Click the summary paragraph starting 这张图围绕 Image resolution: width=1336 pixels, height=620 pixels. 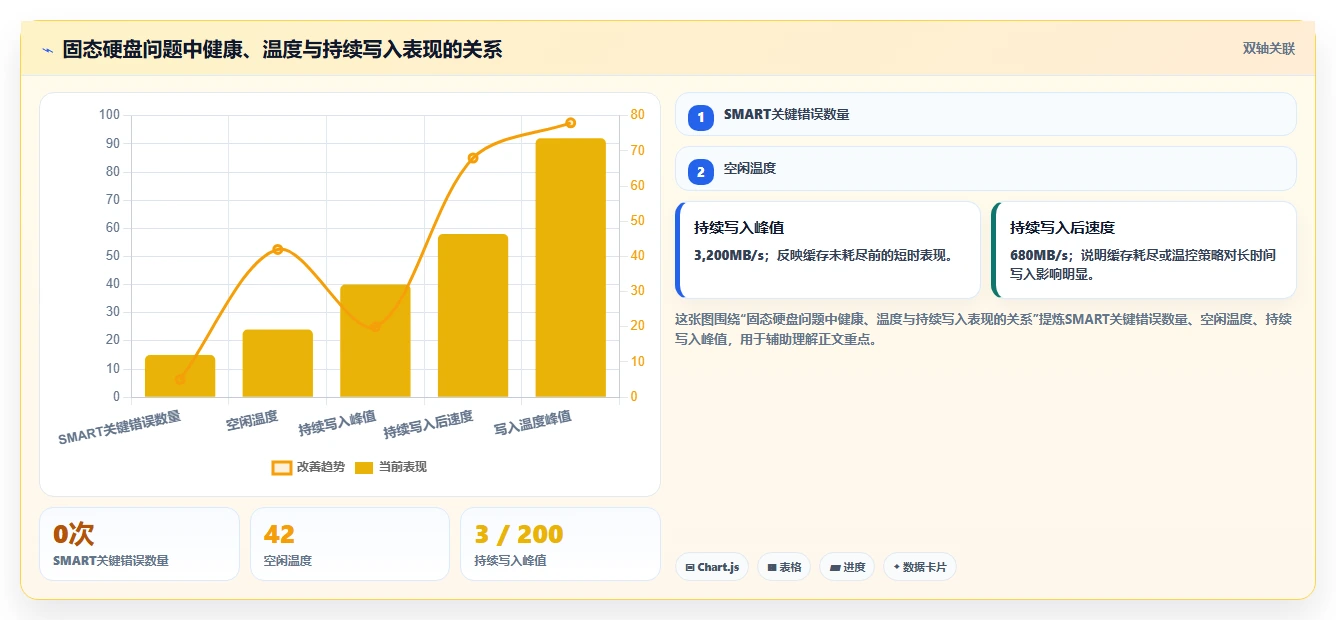coord(983,329)
